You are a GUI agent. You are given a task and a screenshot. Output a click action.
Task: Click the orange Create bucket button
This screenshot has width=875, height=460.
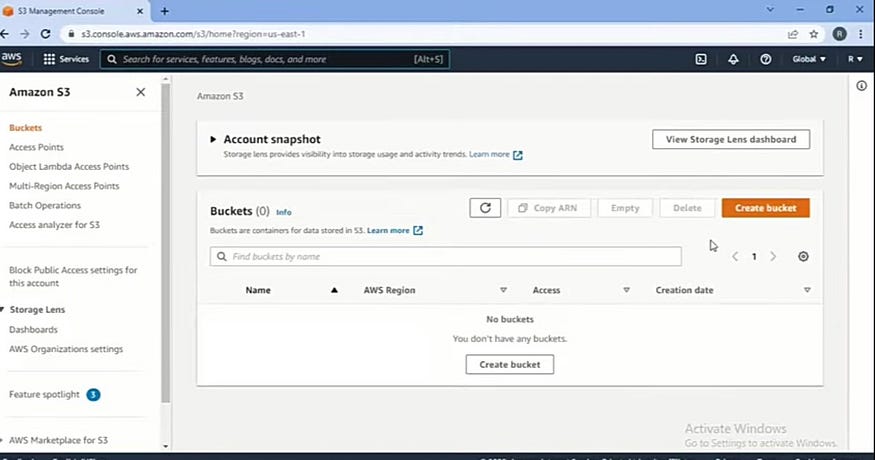click(x=765, y=208)
